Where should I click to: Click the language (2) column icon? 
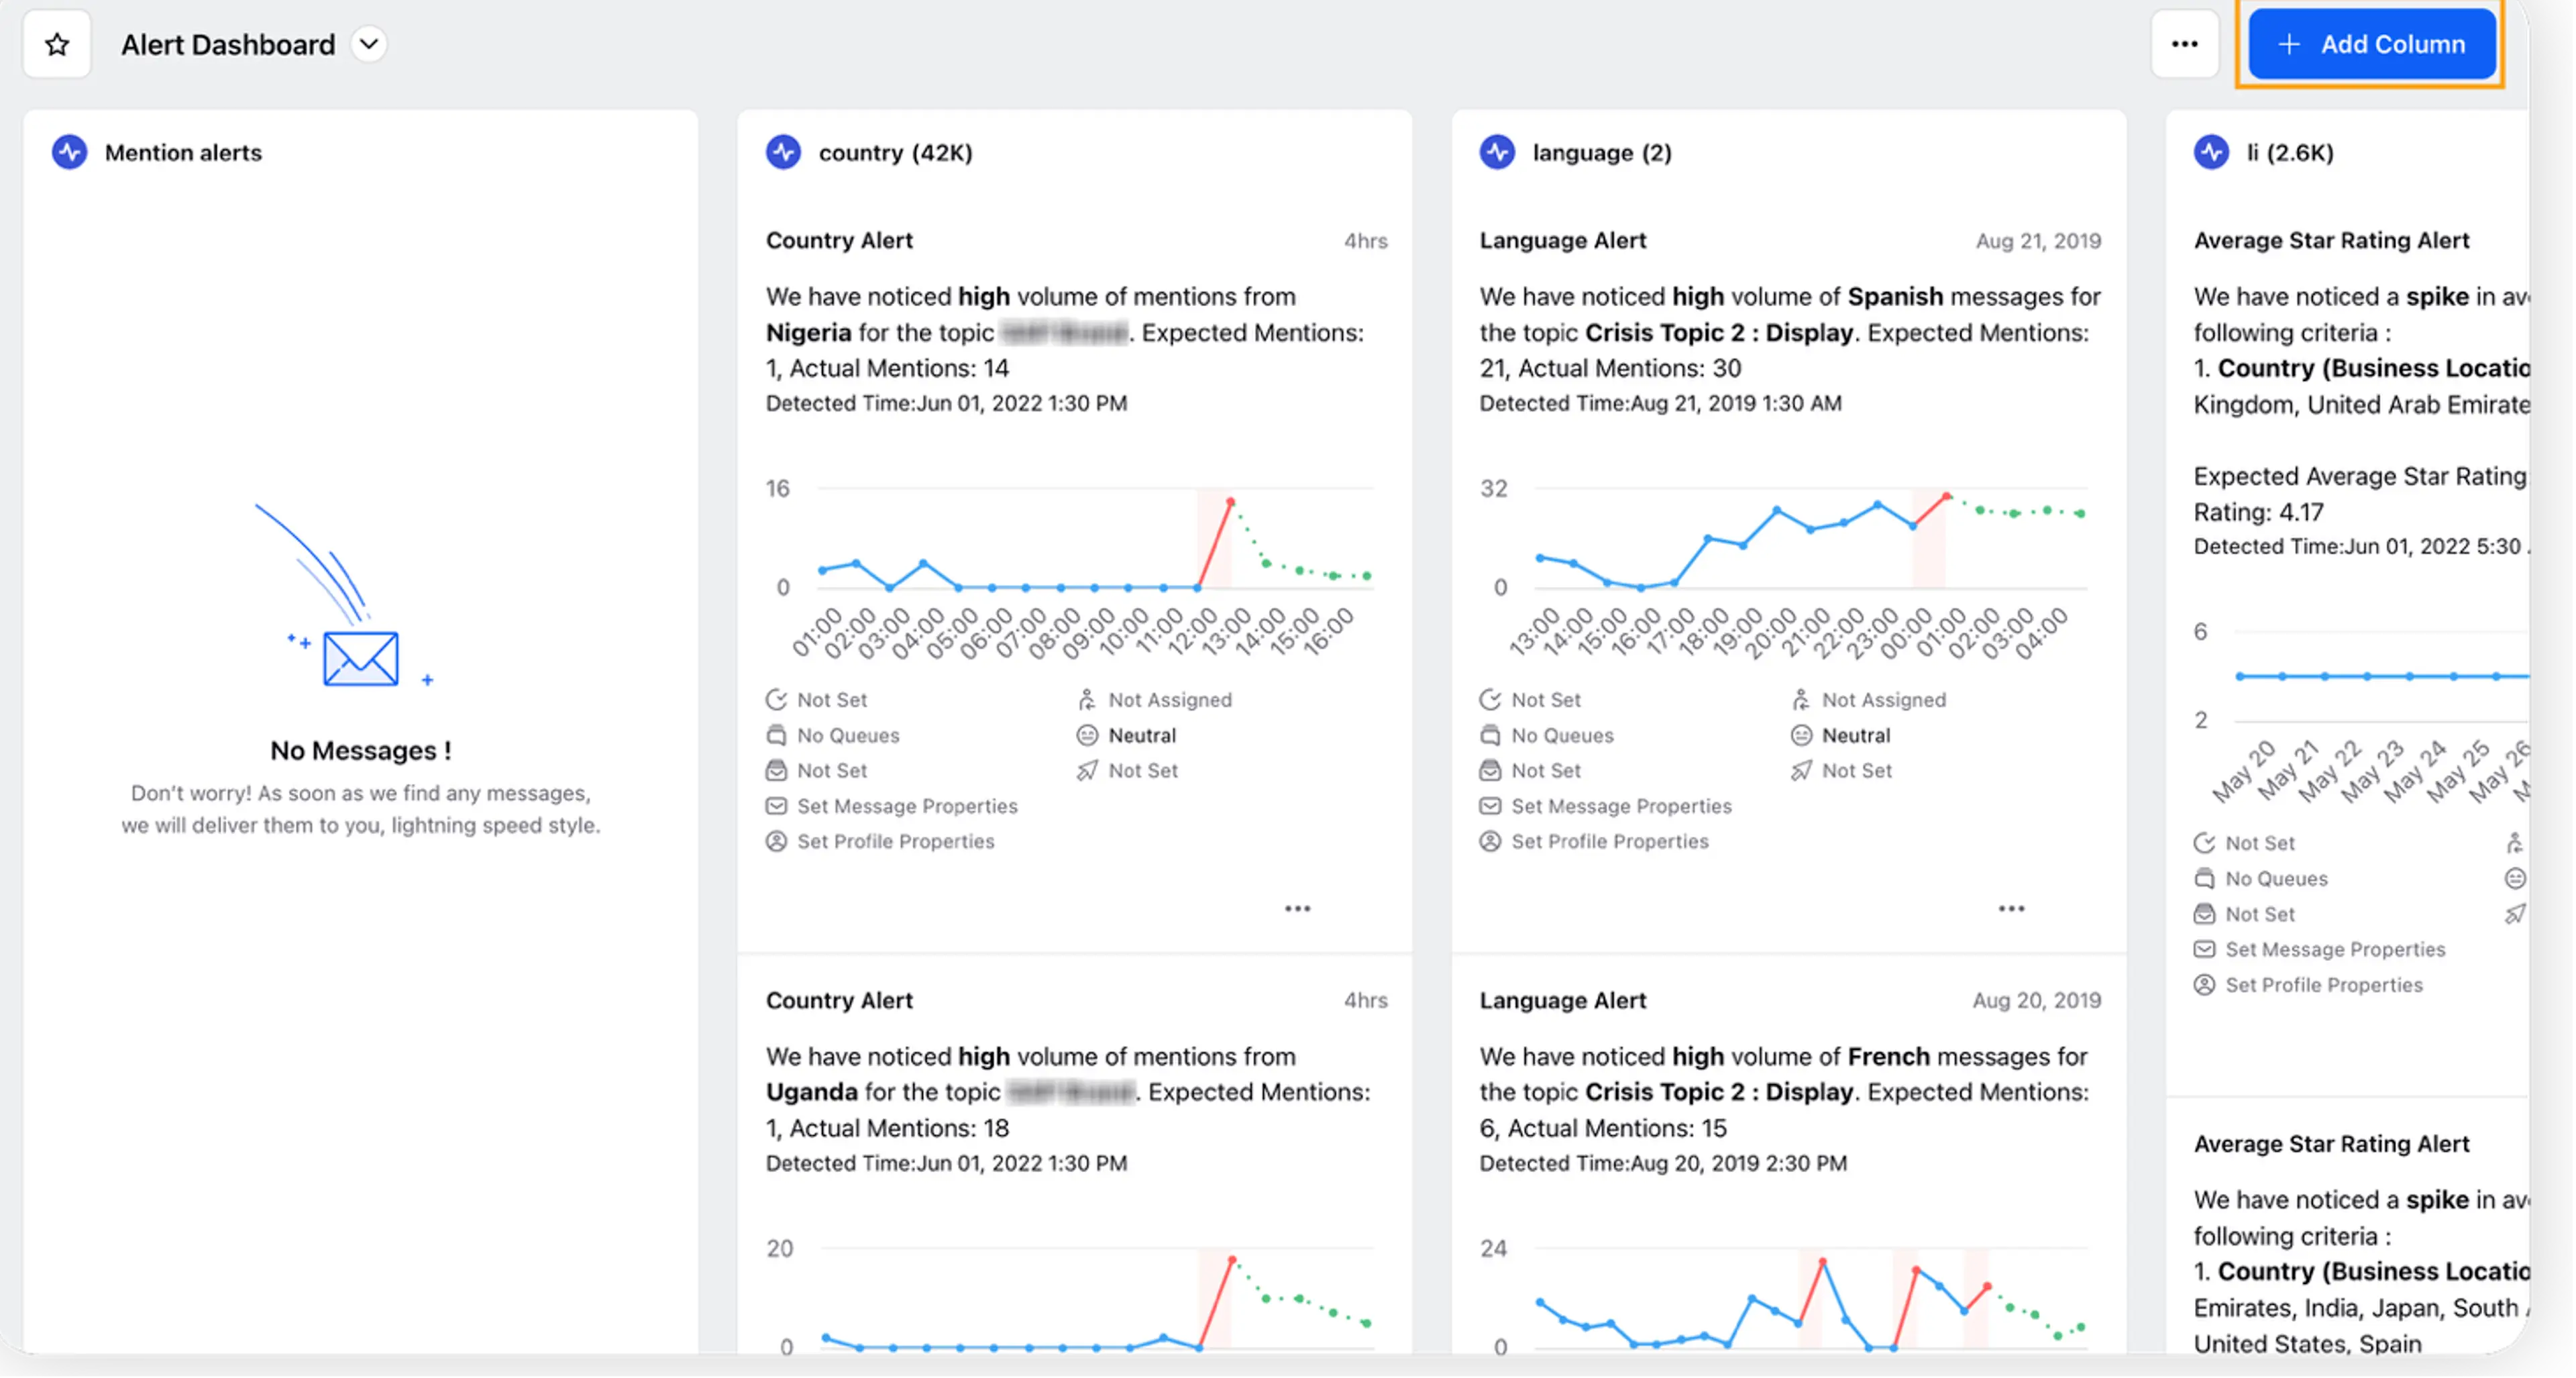coord(1497,152)
